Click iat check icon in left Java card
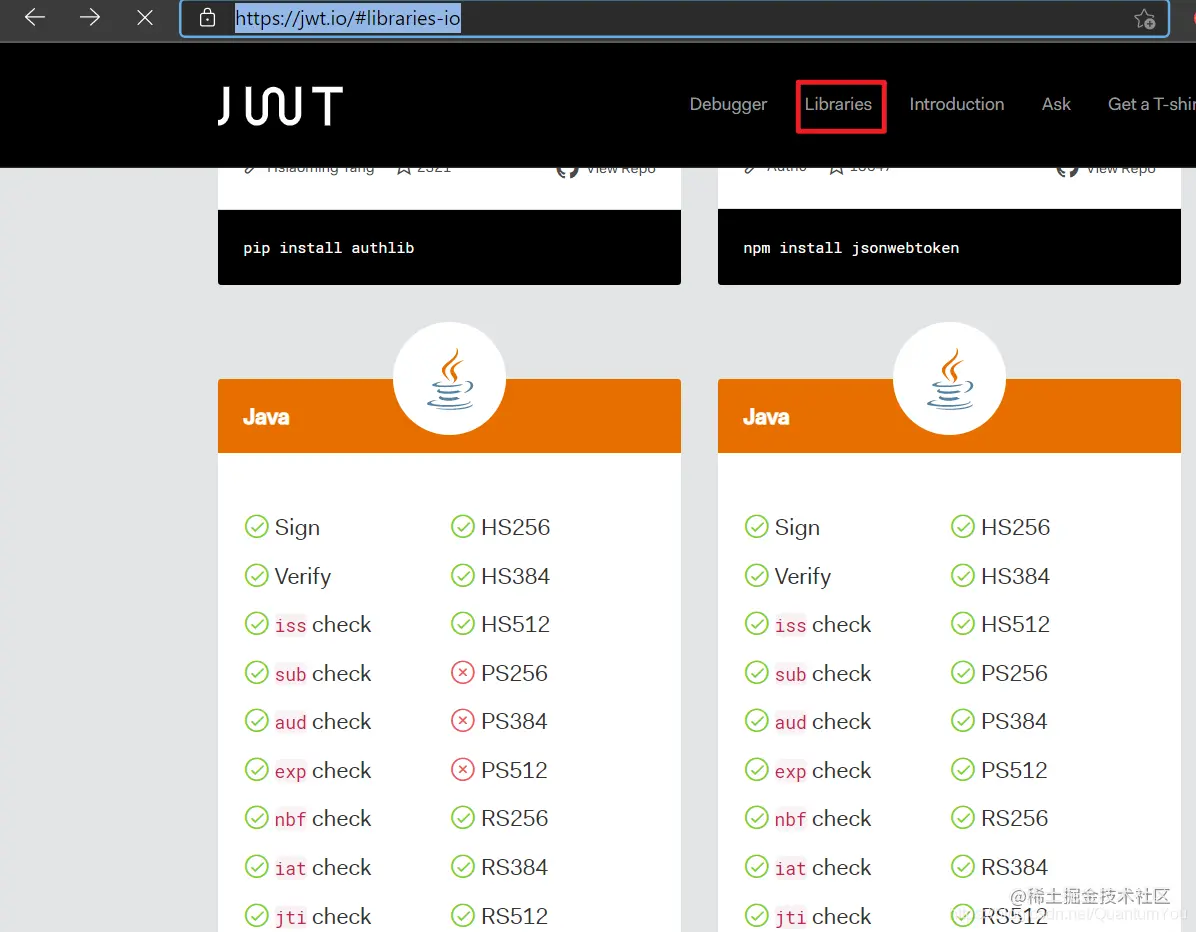Viewport: 1196px width, 932px height. pos(256,867)
